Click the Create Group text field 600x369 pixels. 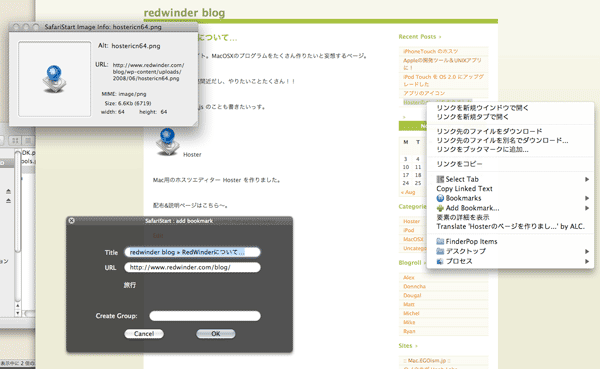click(205, 316)
